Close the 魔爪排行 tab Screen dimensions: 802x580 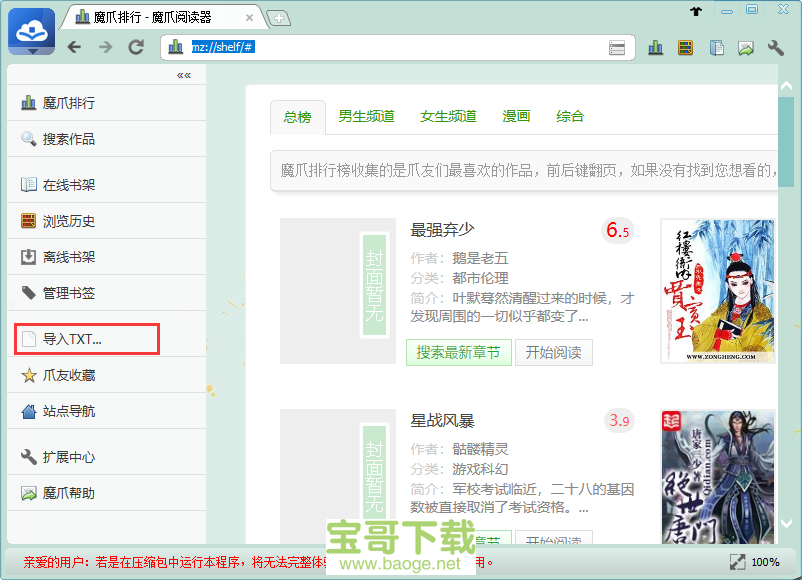click(249, 18)
